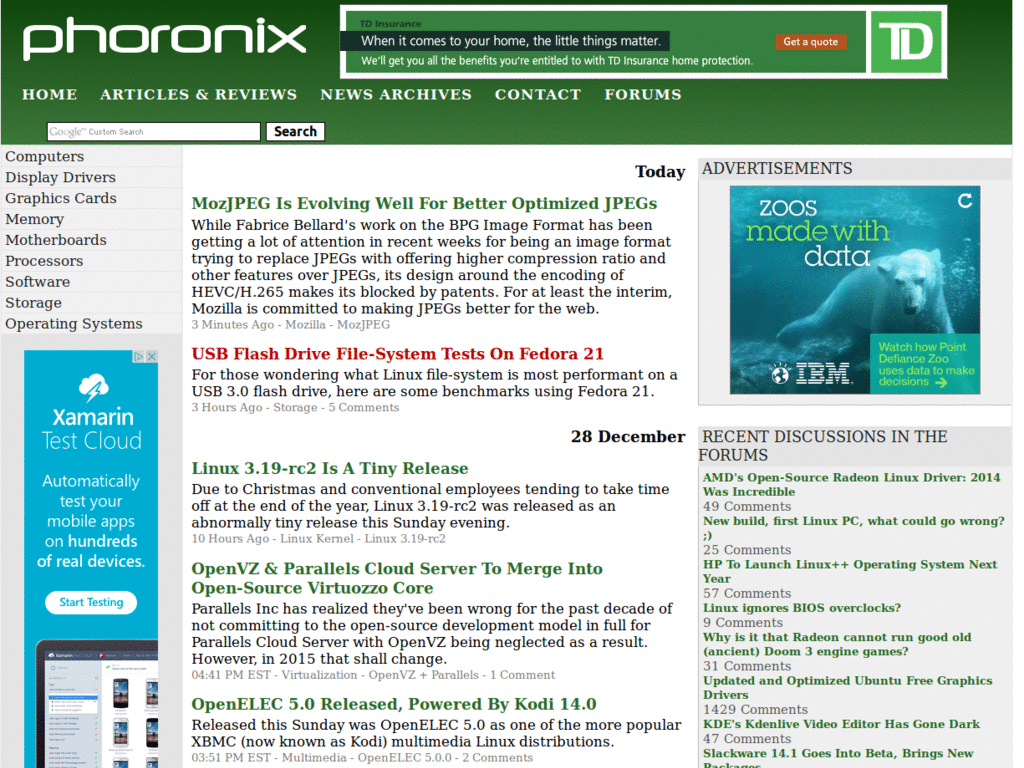Open the FORUMS menu item
This screenshot has height=768, width=1024.
(x=643, y=95)
